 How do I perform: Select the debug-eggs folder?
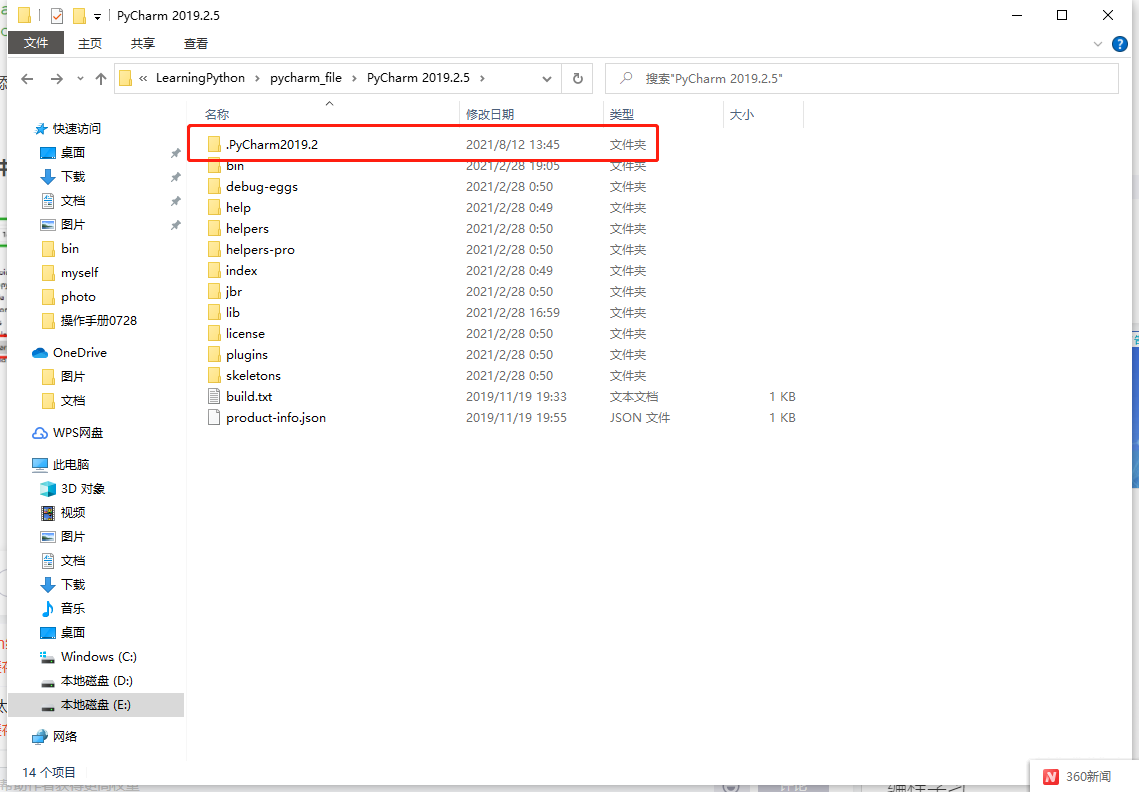[x=262, y=187]
